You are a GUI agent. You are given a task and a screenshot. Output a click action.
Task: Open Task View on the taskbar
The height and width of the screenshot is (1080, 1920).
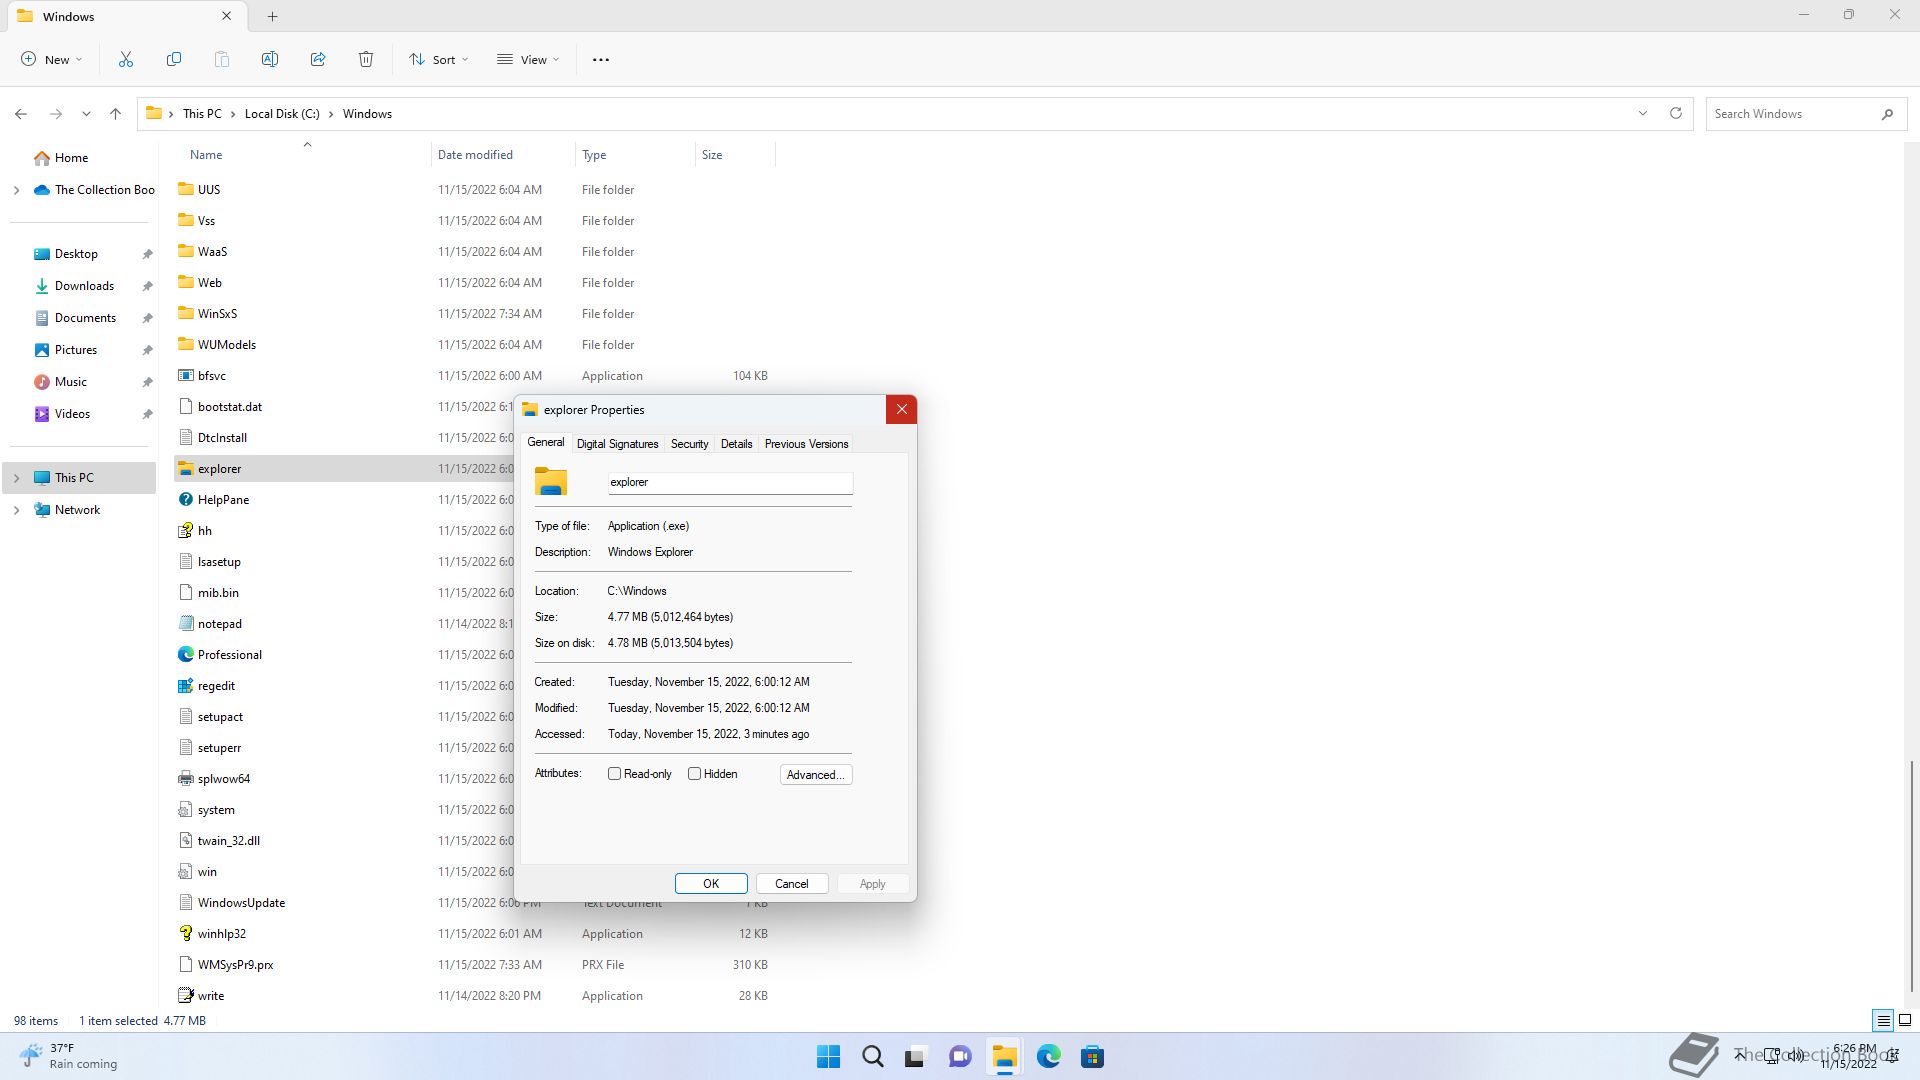pyautogui.click(x=915, y=1057)
